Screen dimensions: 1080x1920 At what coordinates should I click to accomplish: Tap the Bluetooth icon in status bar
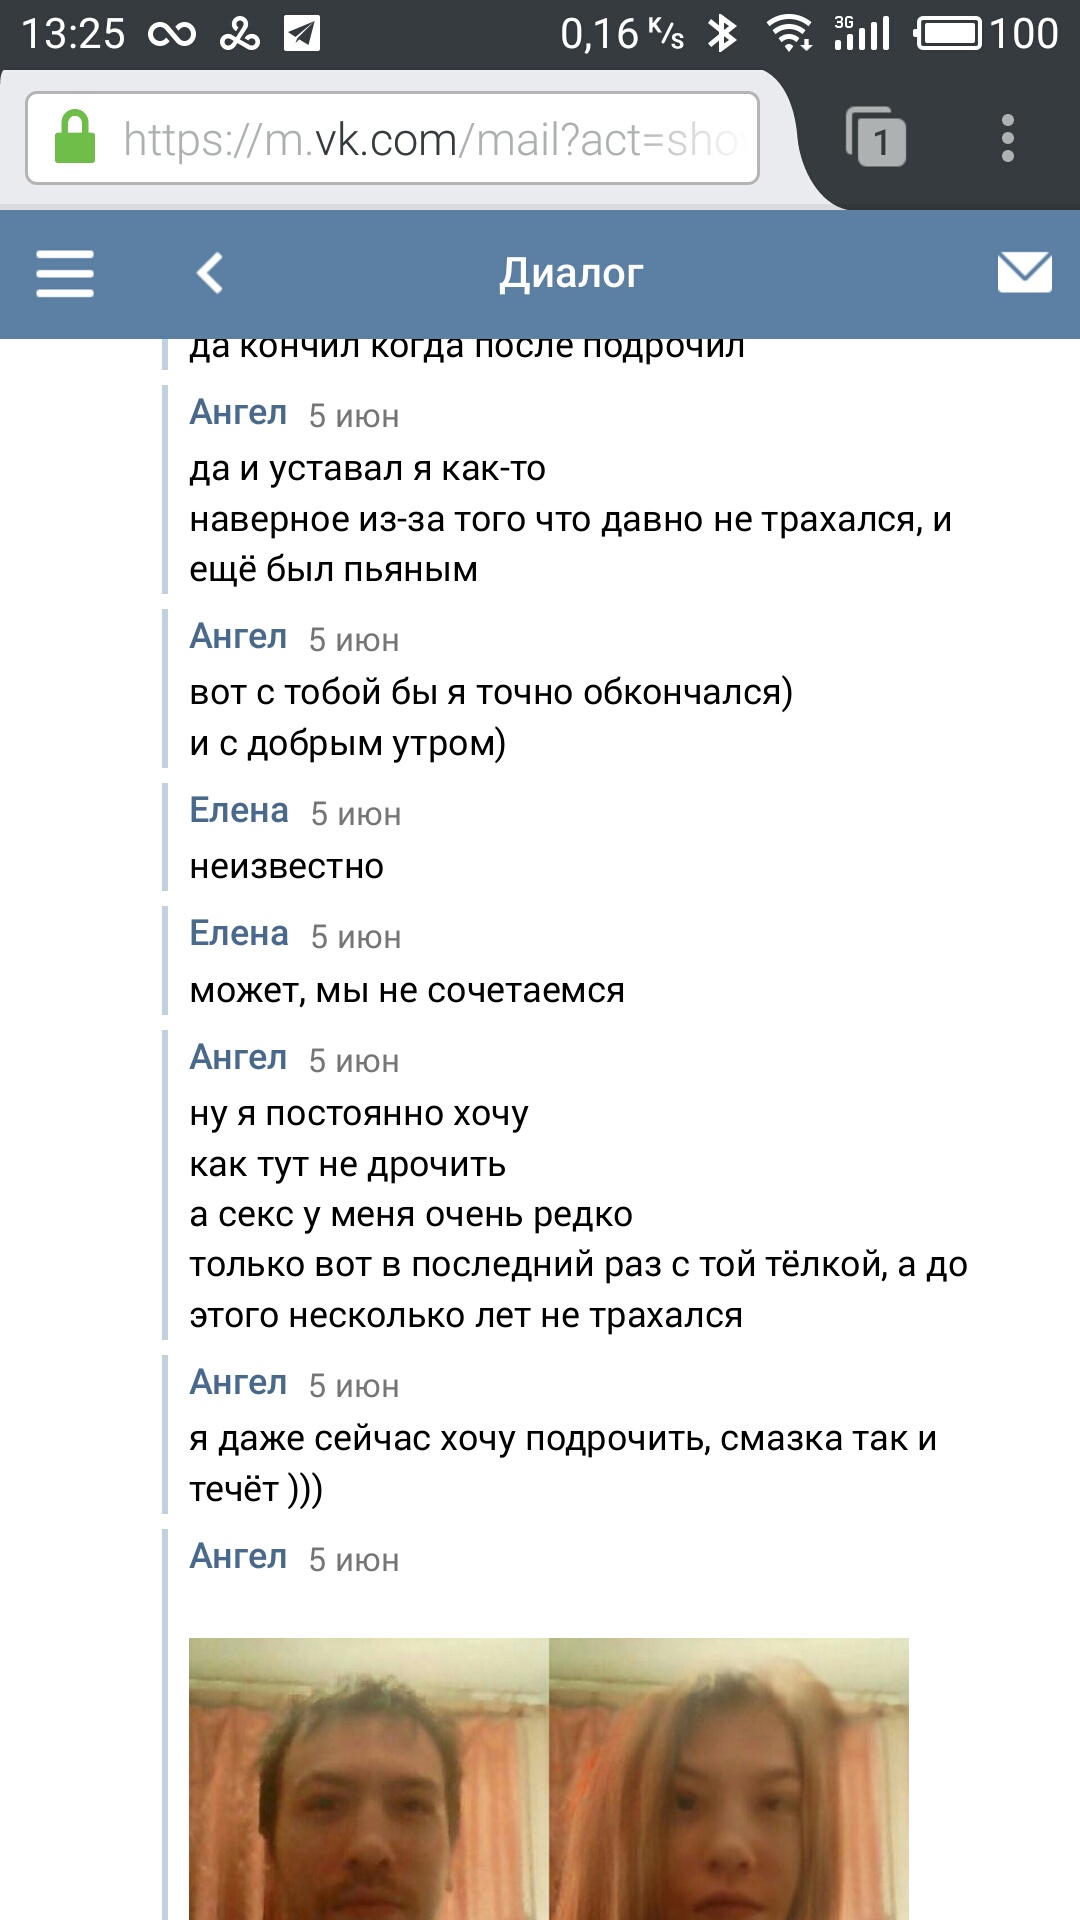click(722, 34)
